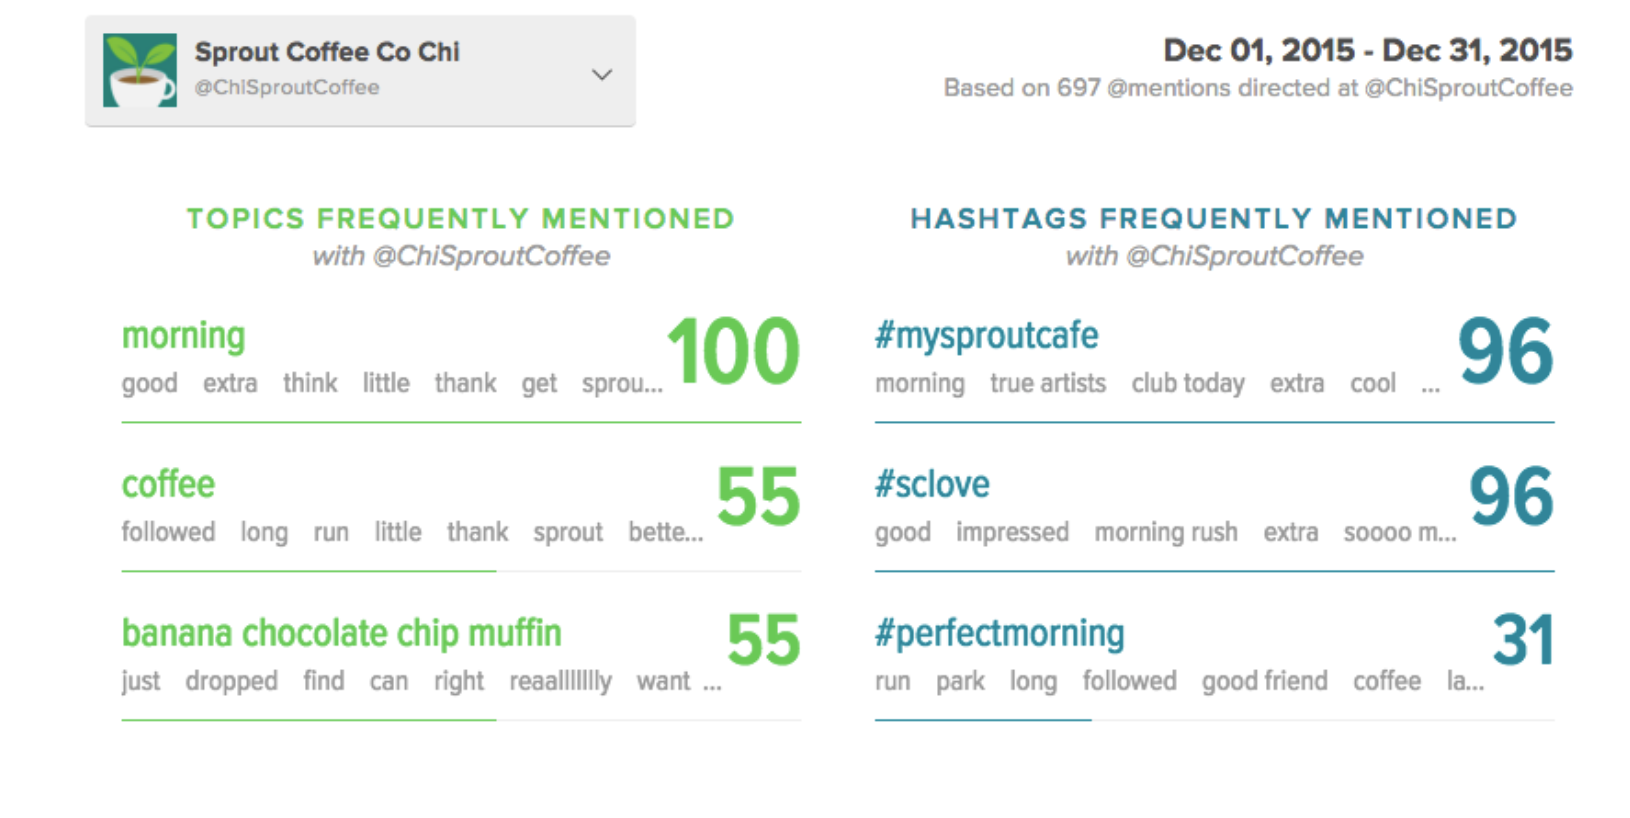1630x818 pixels.
Task: Select the 'coffee' topic
Action: point(168,484)
